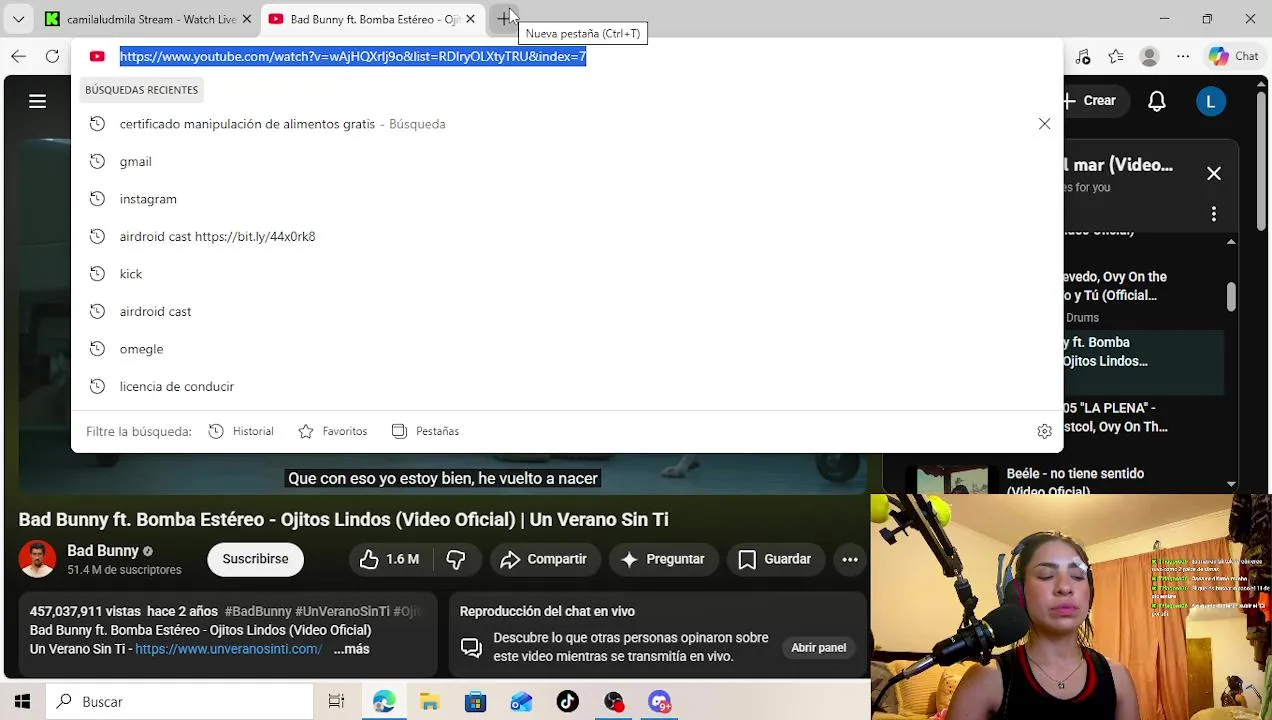Image resolution: width=1272 pixels, height=720 pixels.
Task: Select the Bad Bunny ft. Bomba Estéreo tab
Action: tap(373, 19)
